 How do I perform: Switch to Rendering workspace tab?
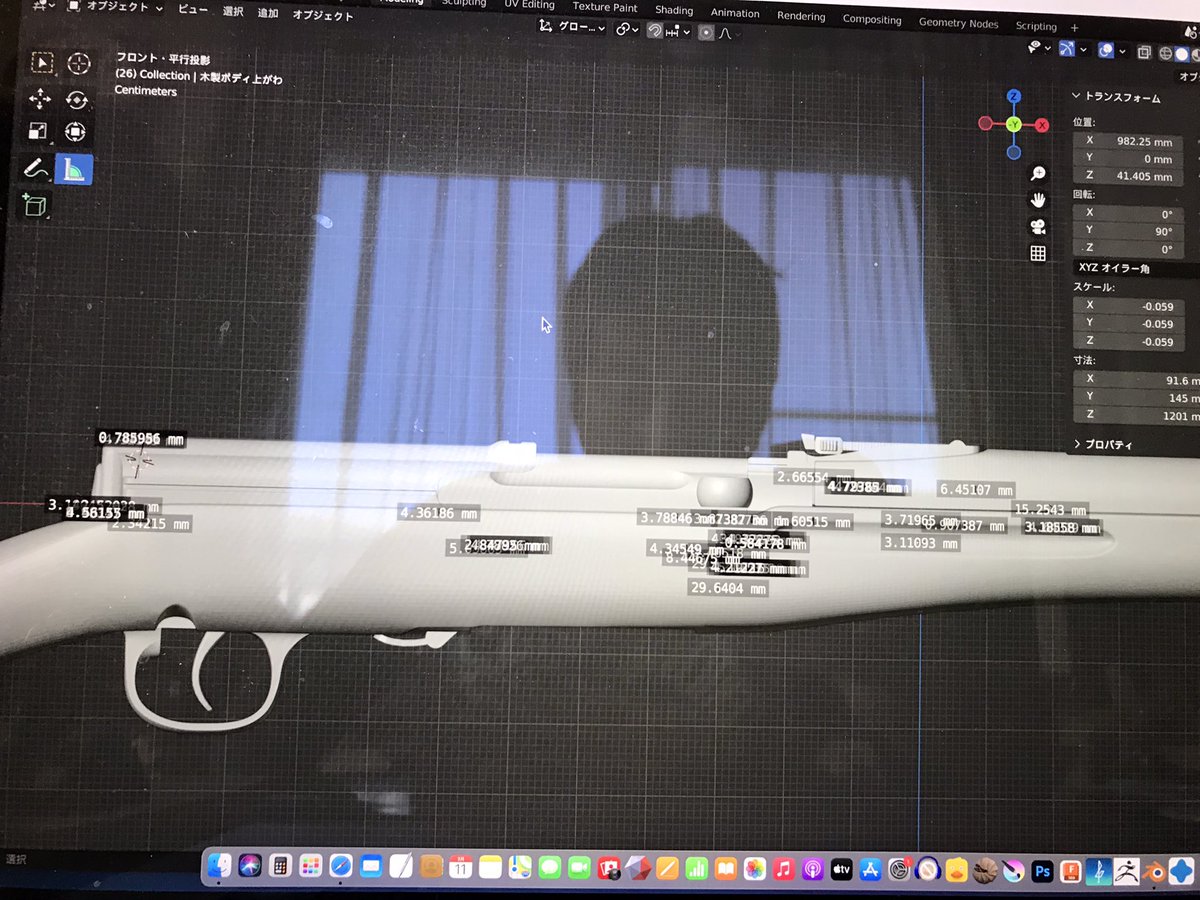pyautogui.click(x=801, y=16)
